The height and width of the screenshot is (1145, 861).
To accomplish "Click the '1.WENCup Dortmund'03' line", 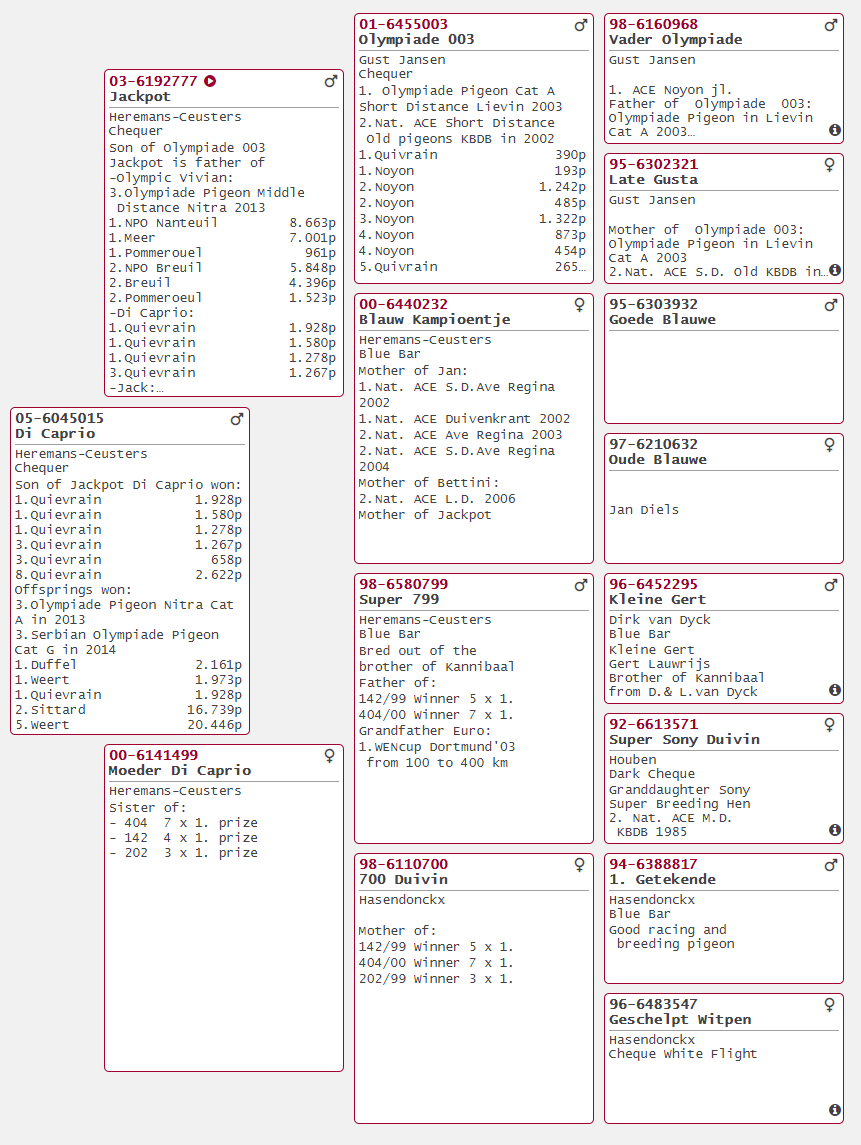I will click(437, 747).
